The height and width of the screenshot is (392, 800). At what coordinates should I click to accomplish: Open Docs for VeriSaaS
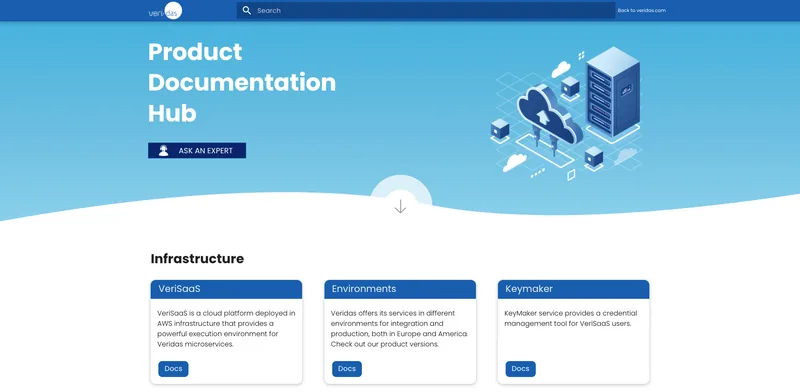tap(173, 369)
